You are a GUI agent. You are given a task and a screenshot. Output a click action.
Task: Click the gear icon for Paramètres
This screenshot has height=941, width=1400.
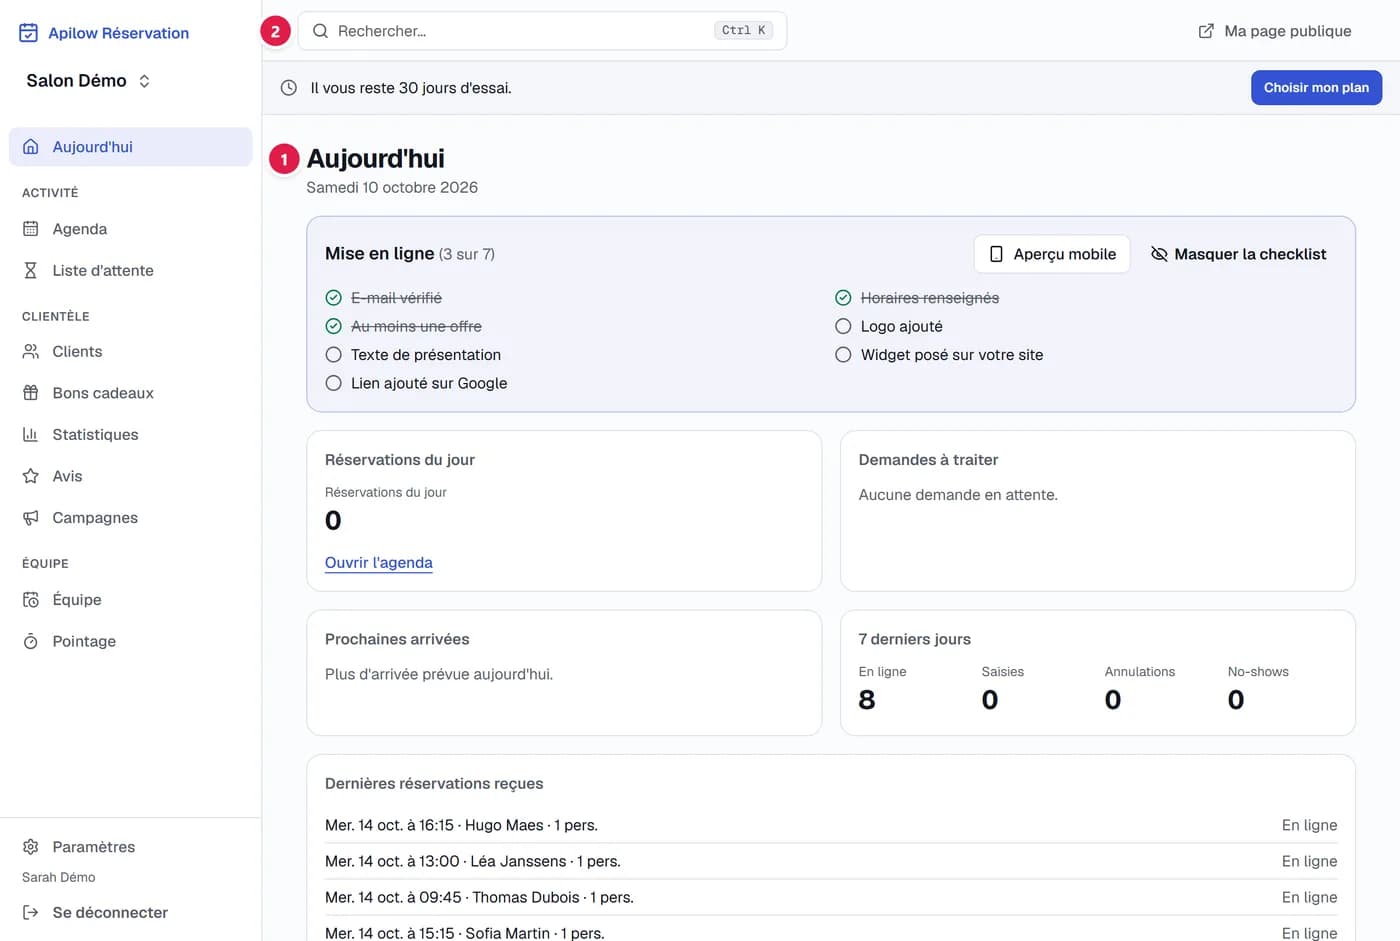click(31, 847)
